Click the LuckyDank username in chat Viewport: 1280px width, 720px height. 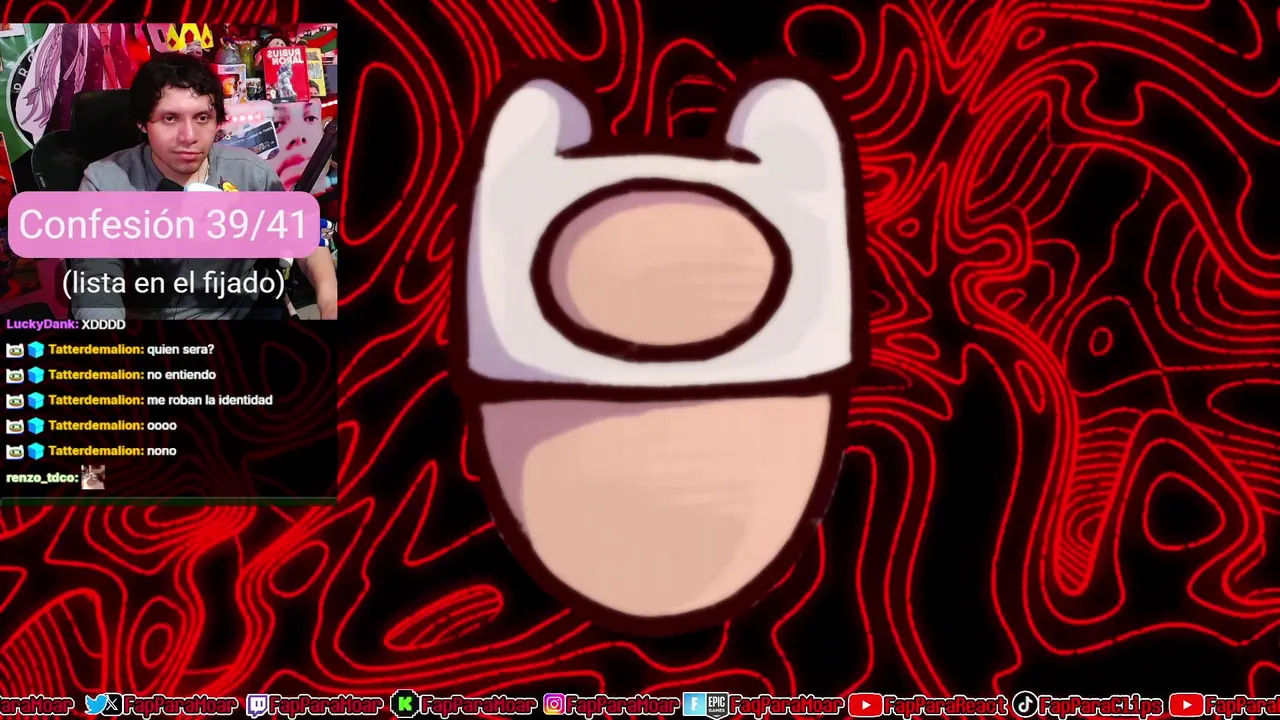(42, 324)
